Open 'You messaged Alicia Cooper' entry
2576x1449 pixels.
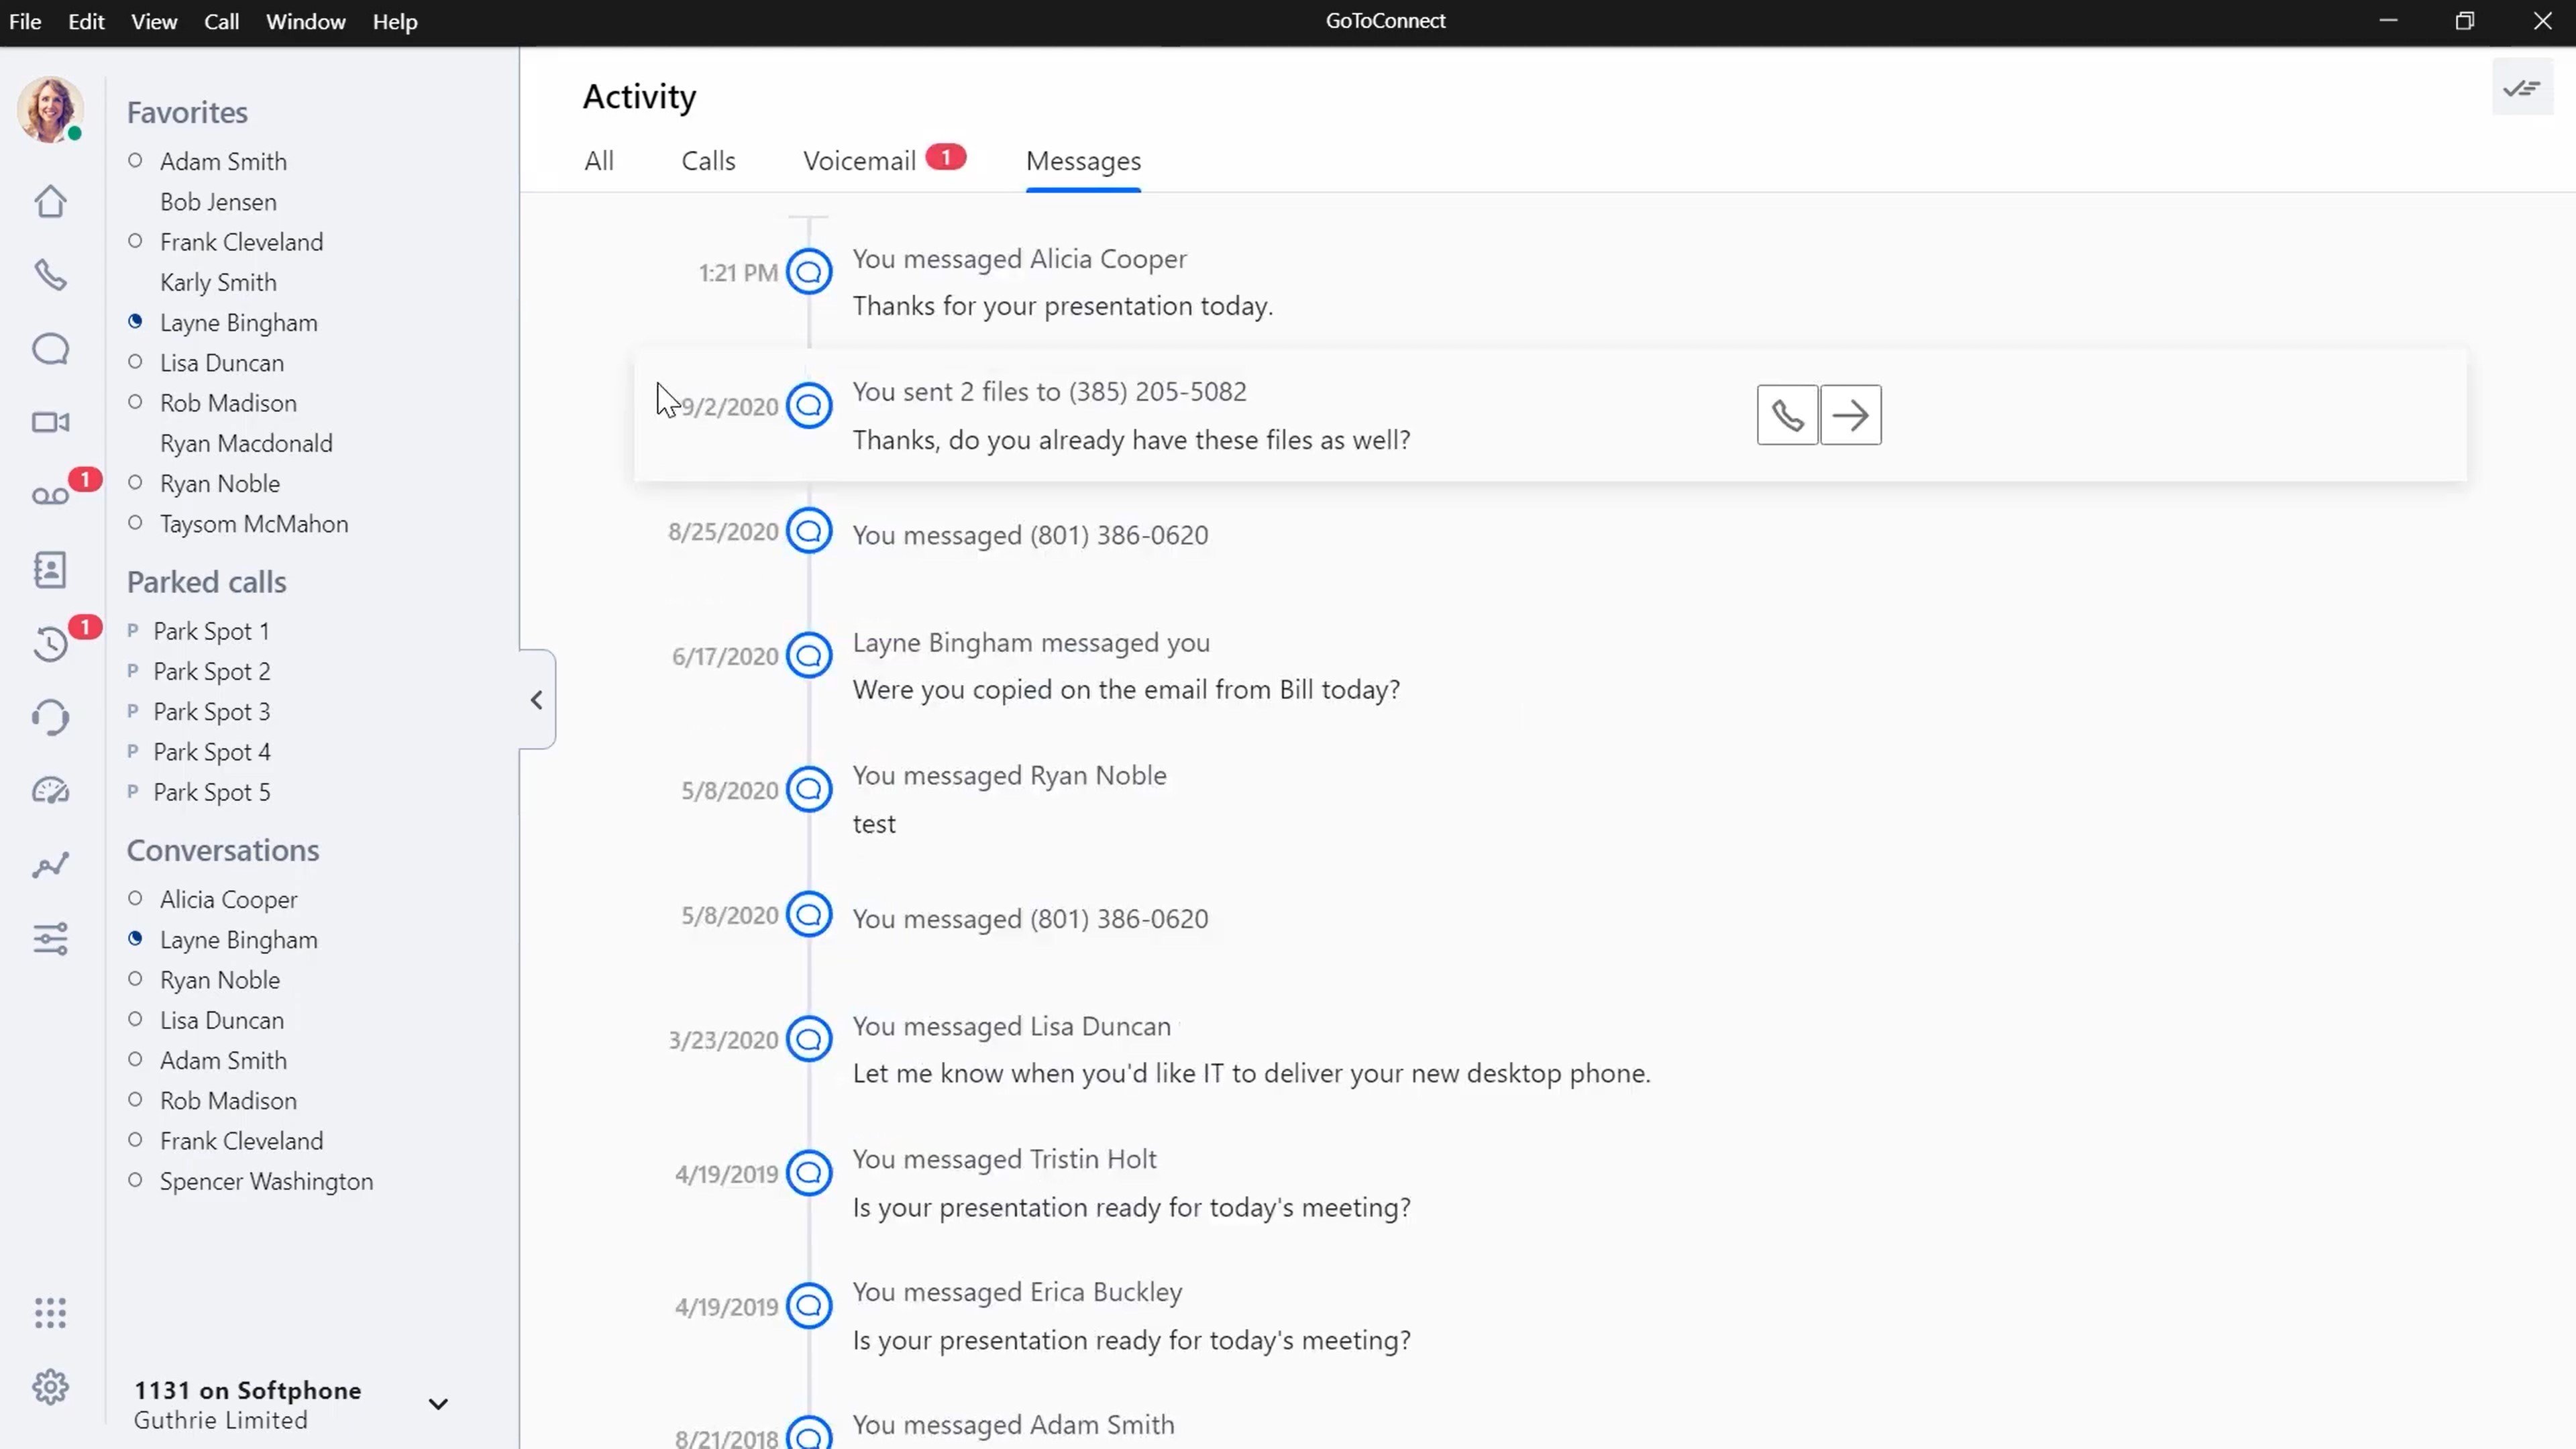1019,259
